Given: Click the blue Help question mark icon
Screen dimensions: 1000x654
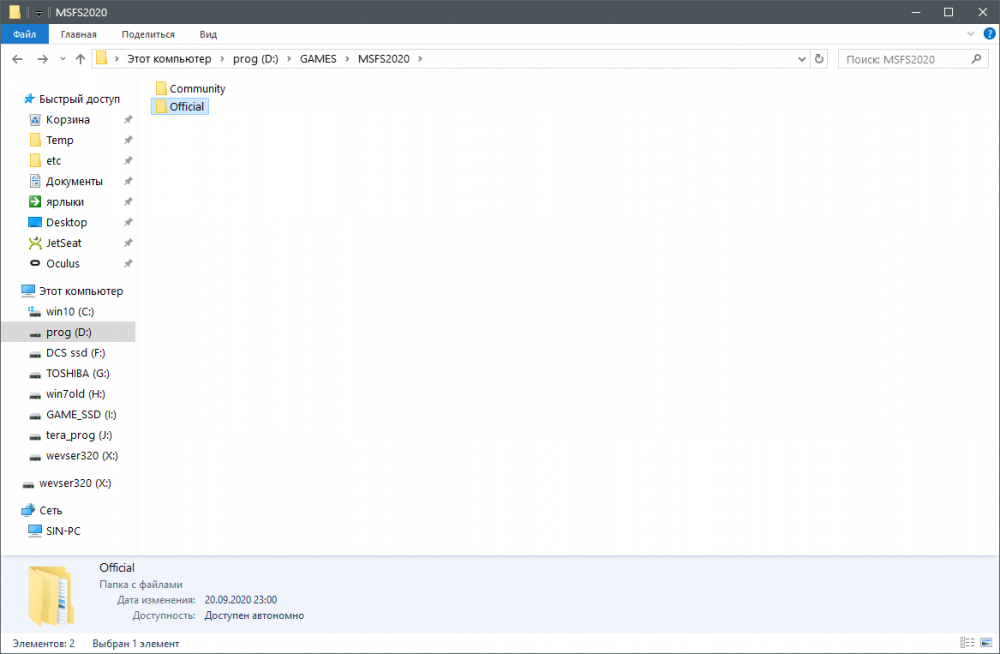Looking at the screenshot, I should (x=988, y=33).
